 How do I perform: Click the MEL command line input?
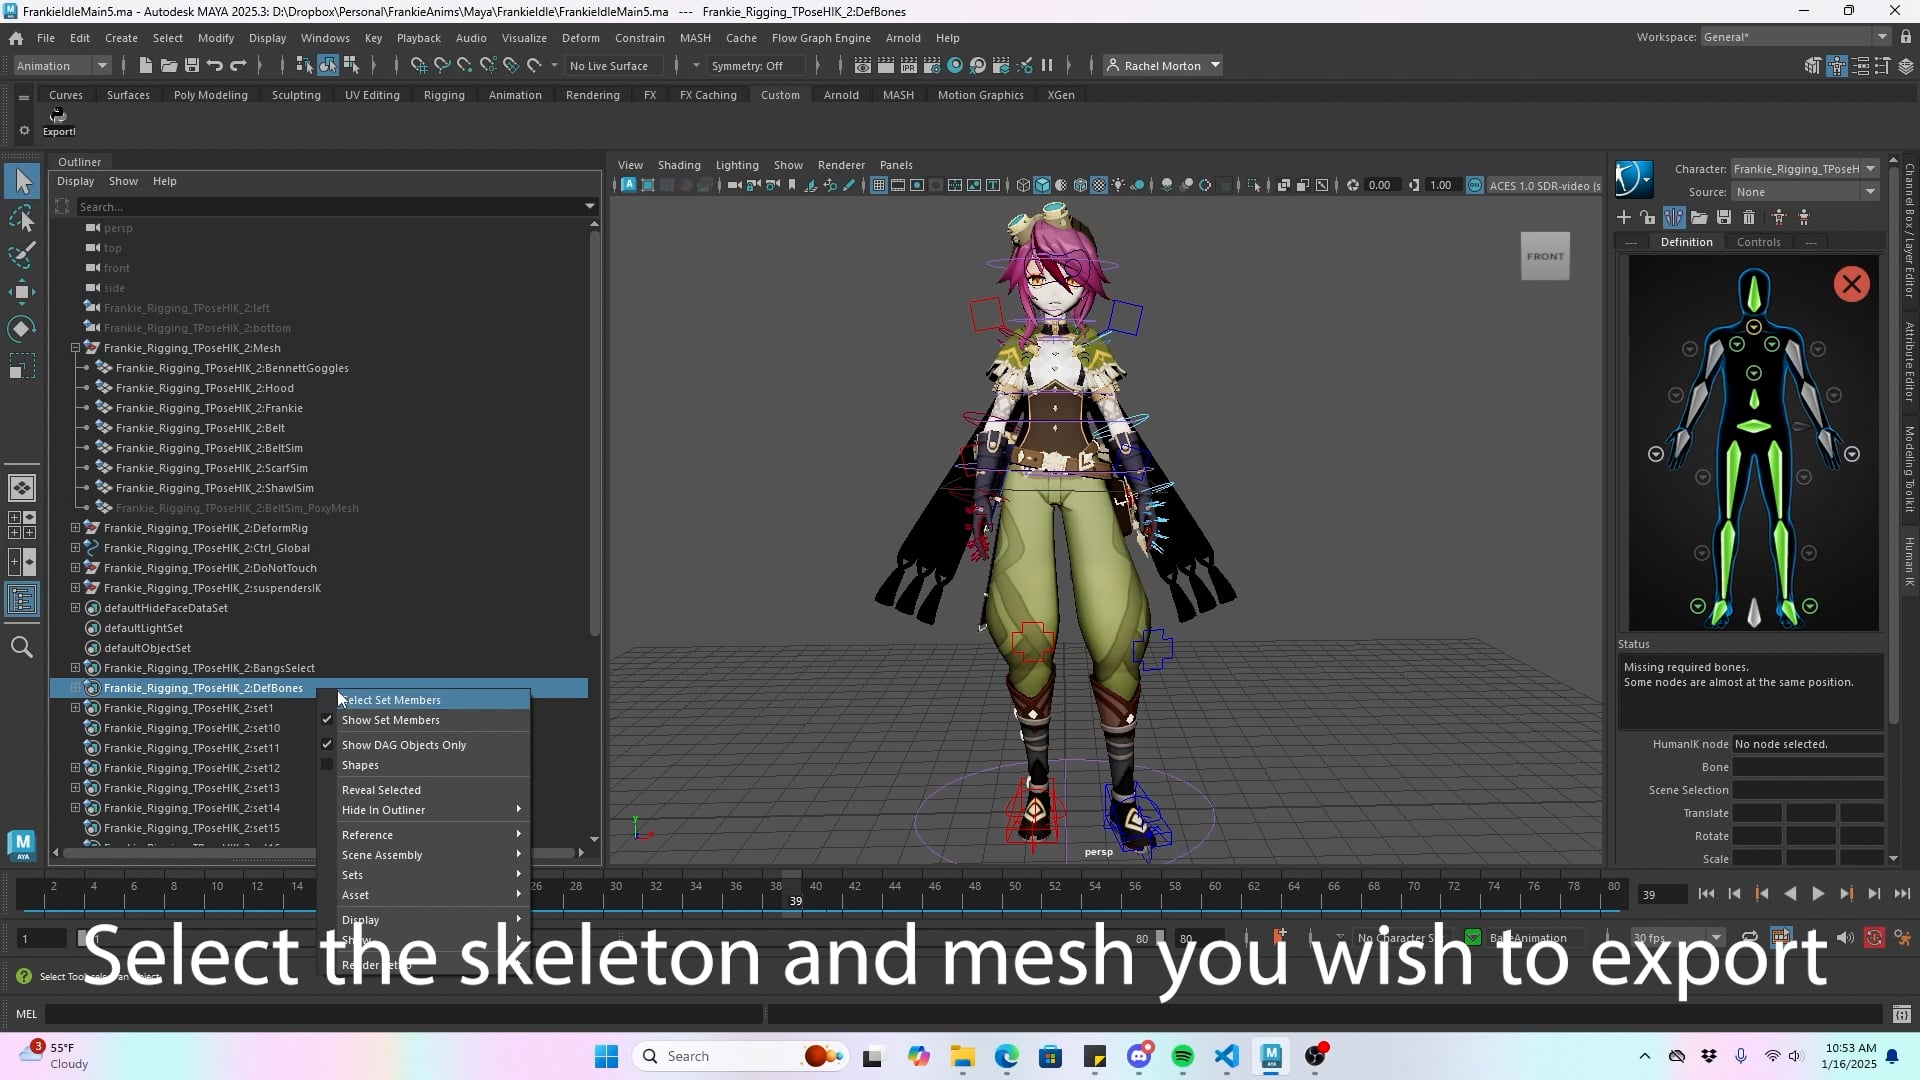[405, 1014]
